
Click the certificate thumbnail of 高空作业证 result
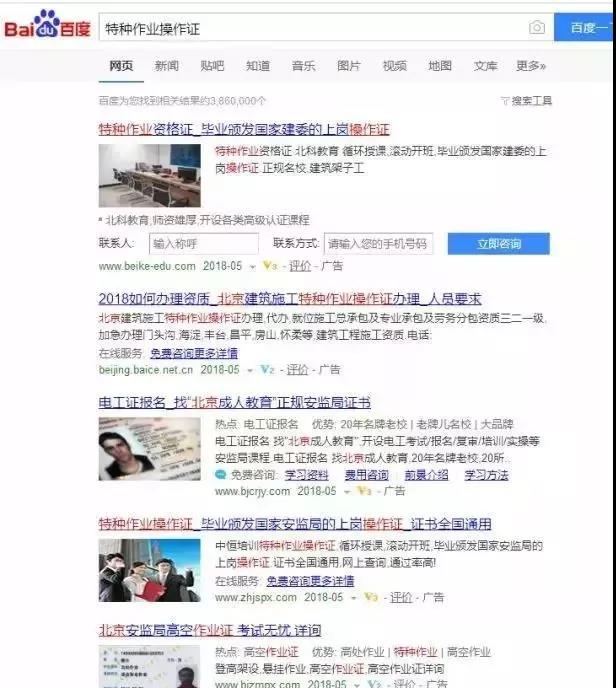(150, 666)
